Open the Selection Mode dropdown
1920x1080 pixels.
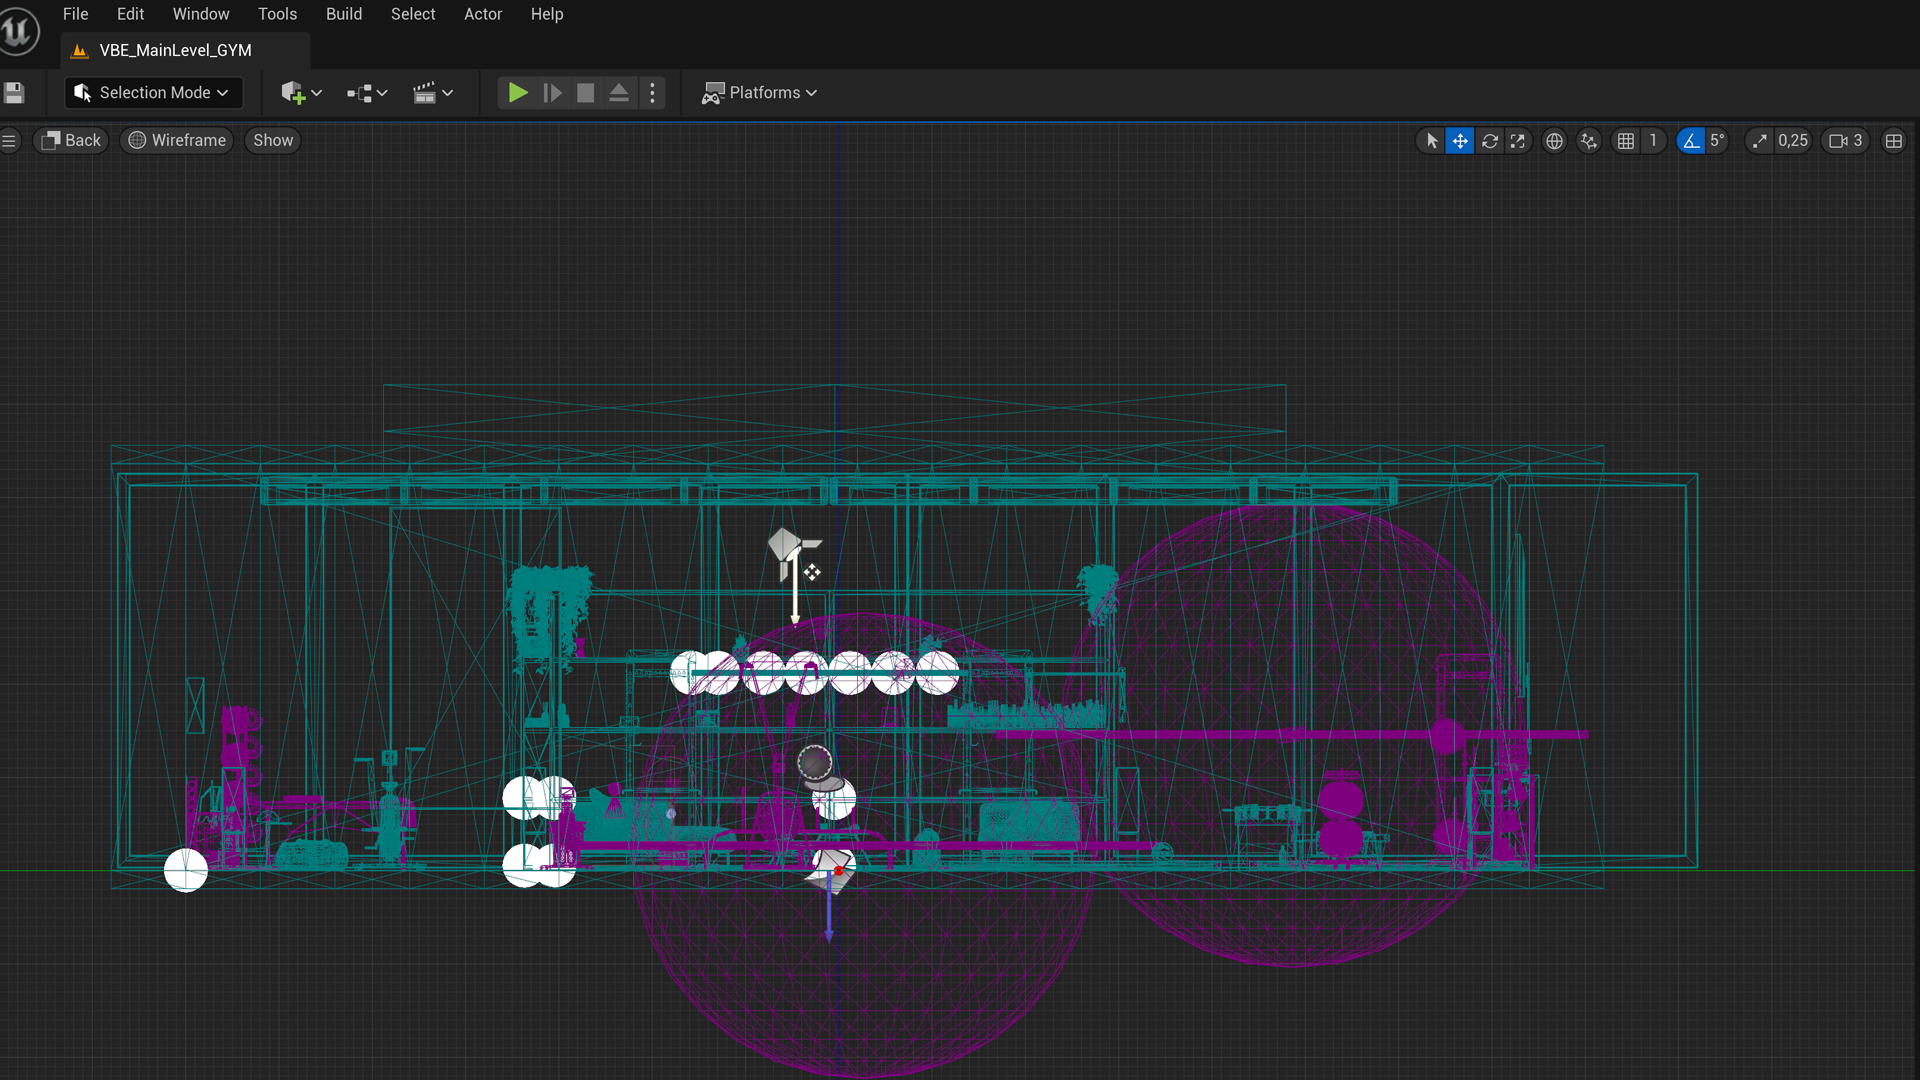click(x=154, y=93)
